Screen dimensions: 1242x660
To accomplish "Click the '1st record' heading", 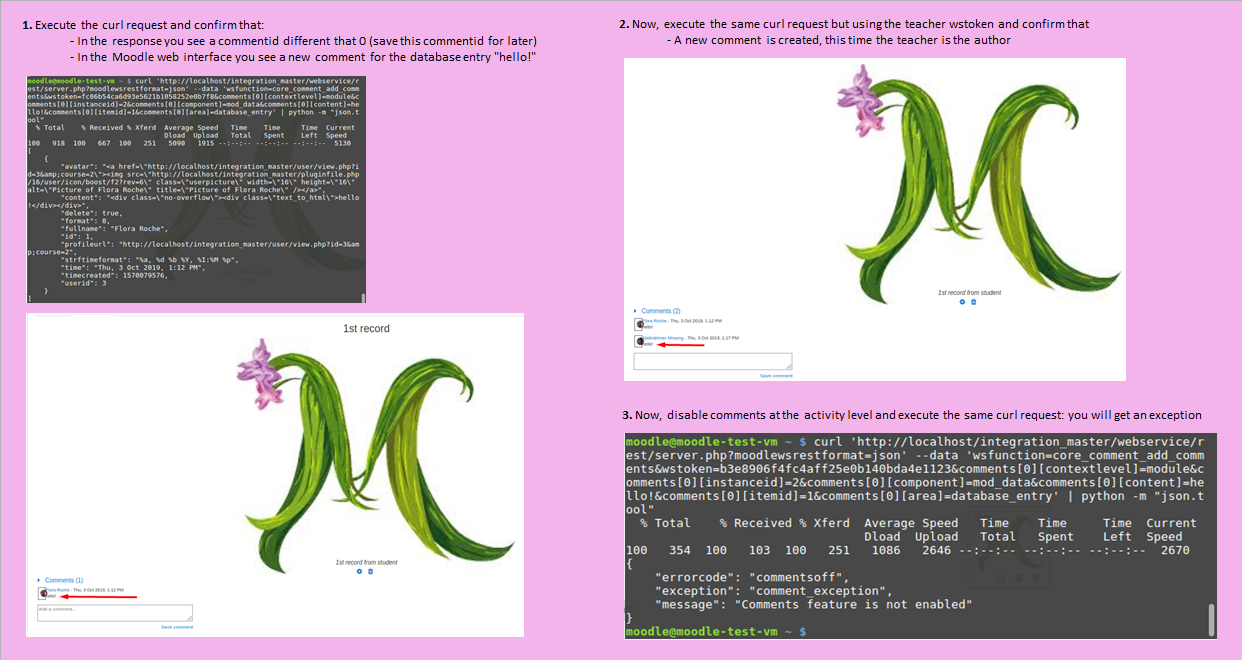I will click(366, 328).
